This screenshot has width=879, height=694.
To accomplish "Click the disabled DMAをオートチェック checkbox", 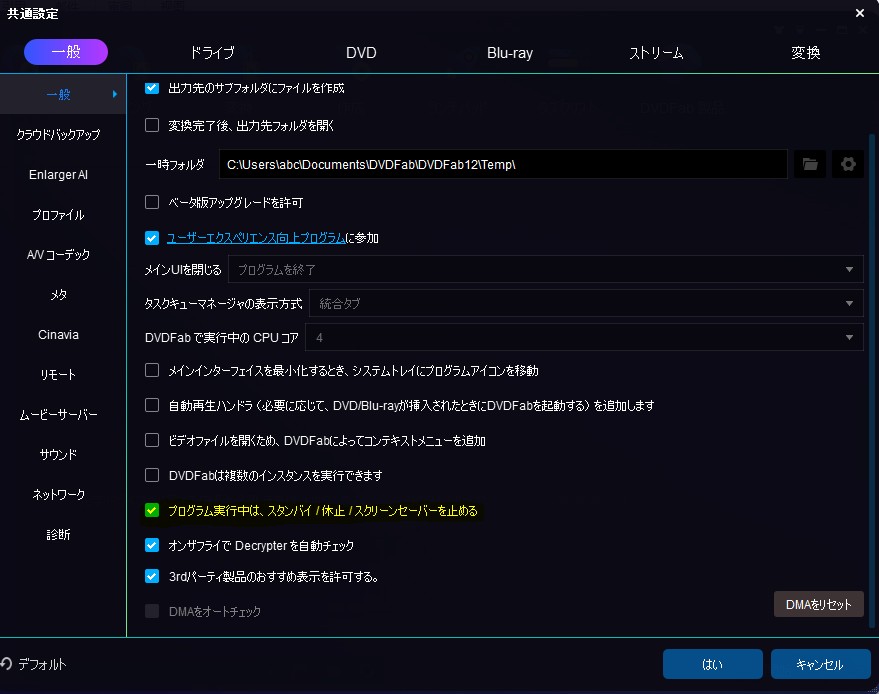I will 152,611.
